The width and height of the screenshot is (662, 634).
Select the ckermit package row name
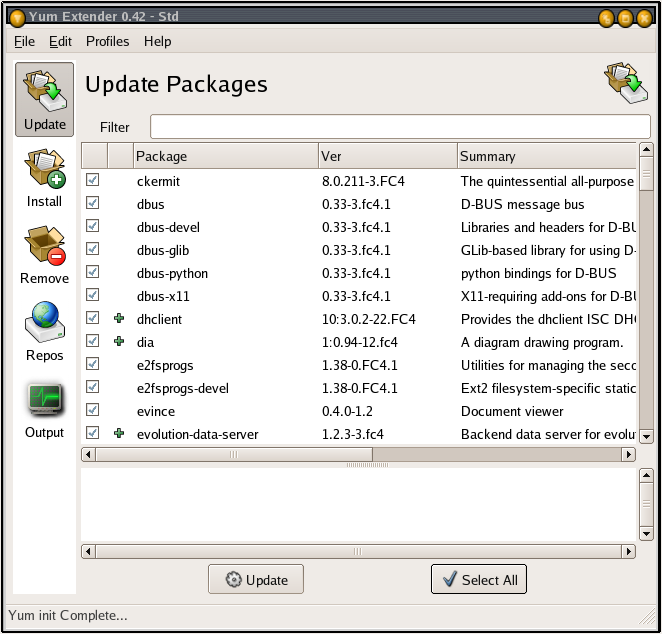click(x=158, y=182)
